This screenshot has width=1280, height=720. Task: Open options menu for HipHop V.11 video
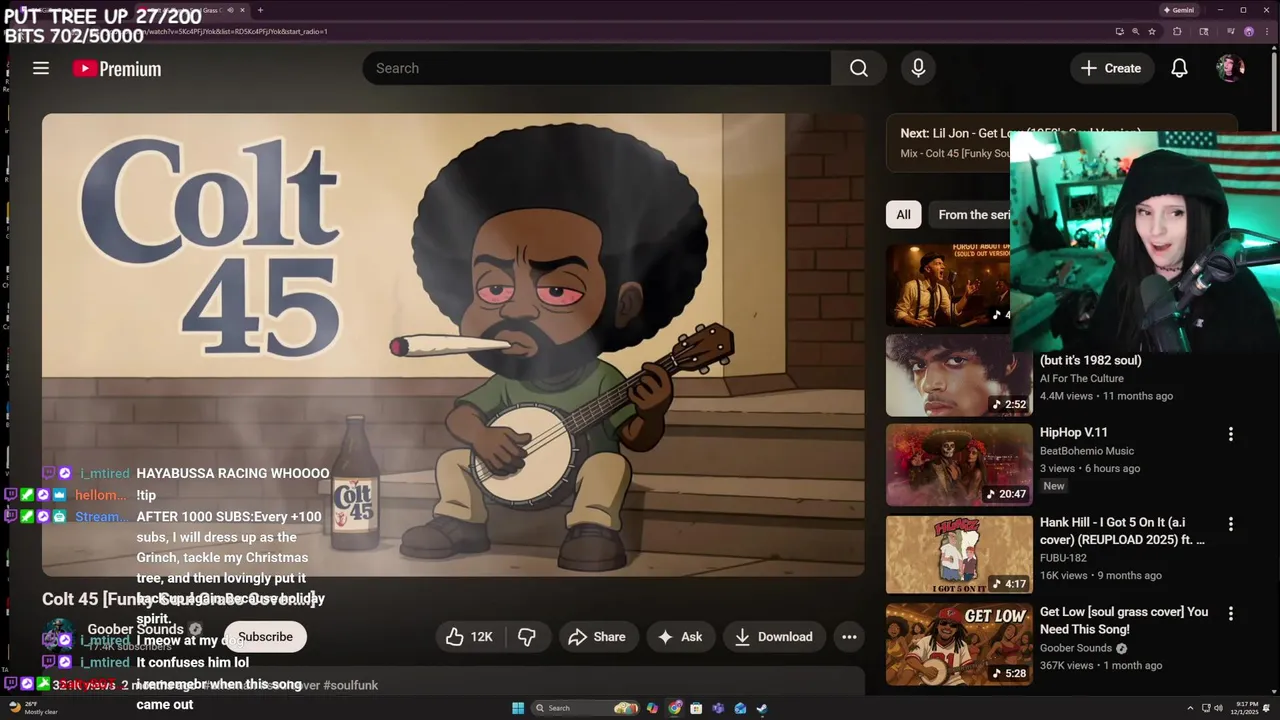click(x=1231, y=434)
